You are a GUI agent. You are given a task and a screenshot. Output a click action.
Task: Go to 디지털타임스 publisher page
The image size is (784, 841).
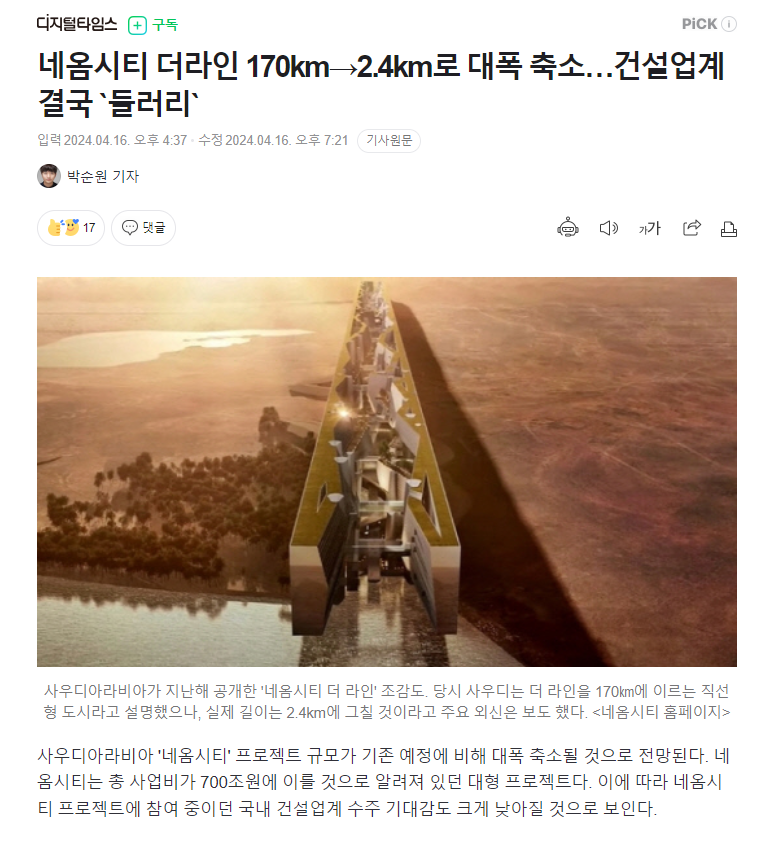click(77, 24)
